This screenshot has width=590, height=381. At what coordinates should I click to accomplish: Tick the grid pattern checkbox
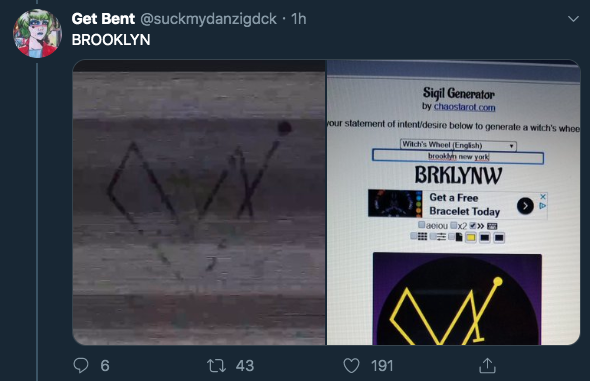click(x=414, y=236)
